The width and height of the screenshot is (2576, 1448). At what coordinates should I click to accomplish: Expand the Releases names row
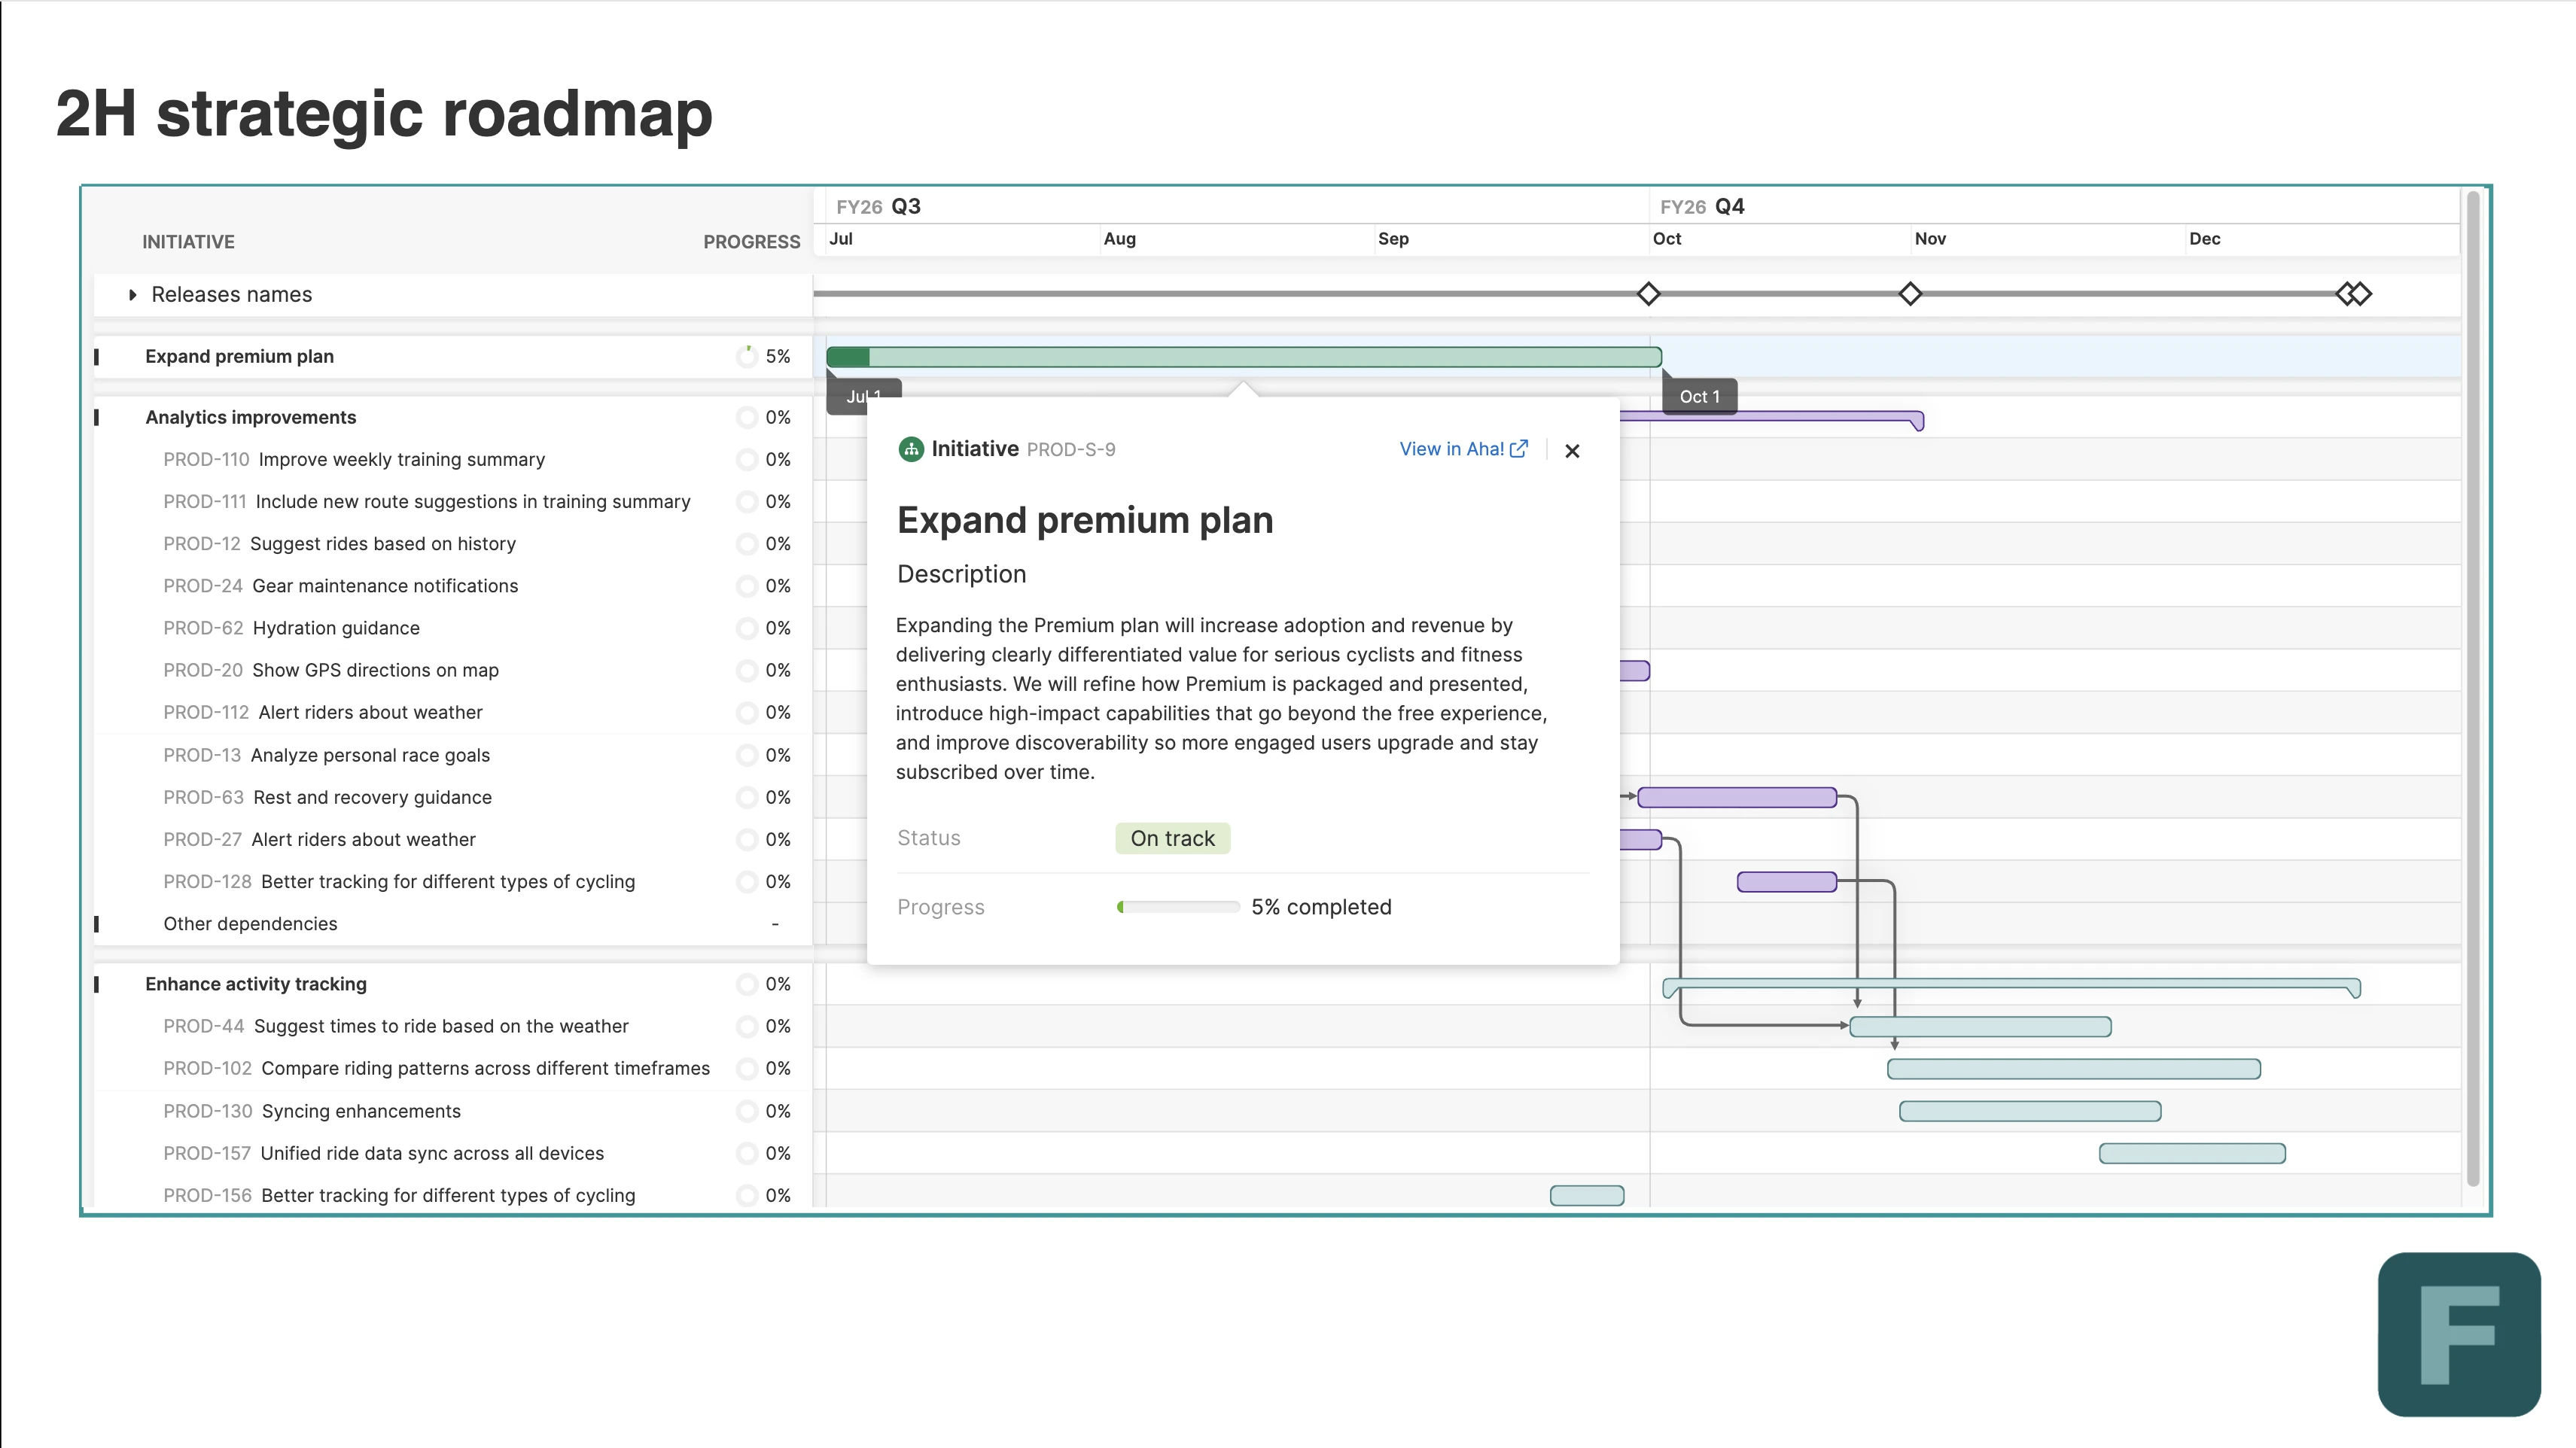point(132,295)
